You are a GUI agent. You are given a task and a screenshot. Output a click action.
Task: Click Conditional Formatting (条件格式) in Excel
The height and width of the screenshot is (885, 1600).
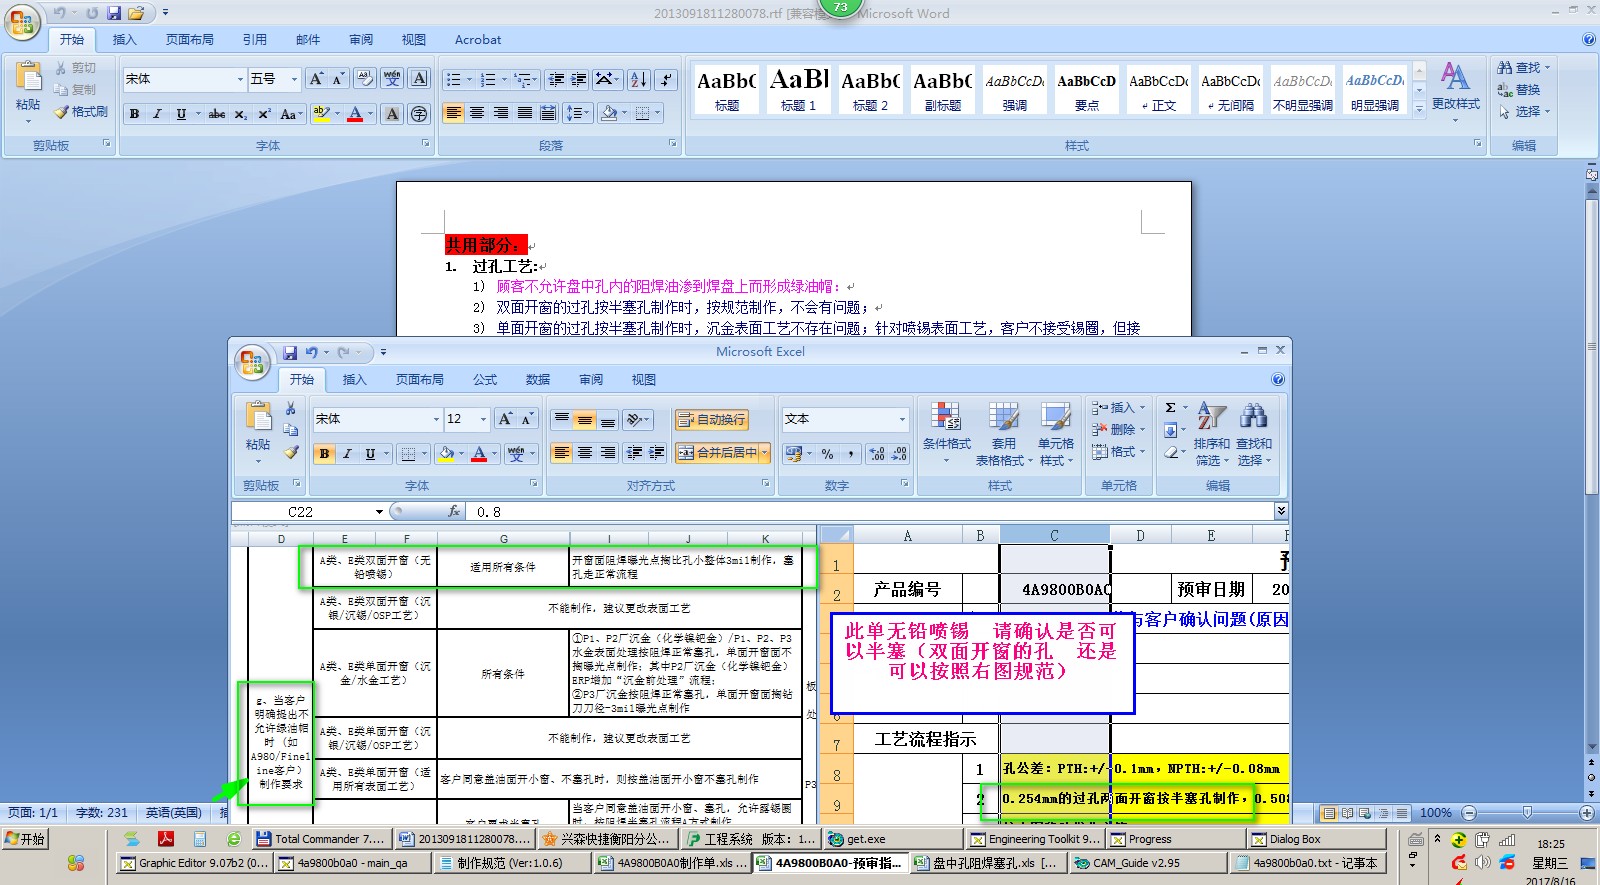pos(946,434)
